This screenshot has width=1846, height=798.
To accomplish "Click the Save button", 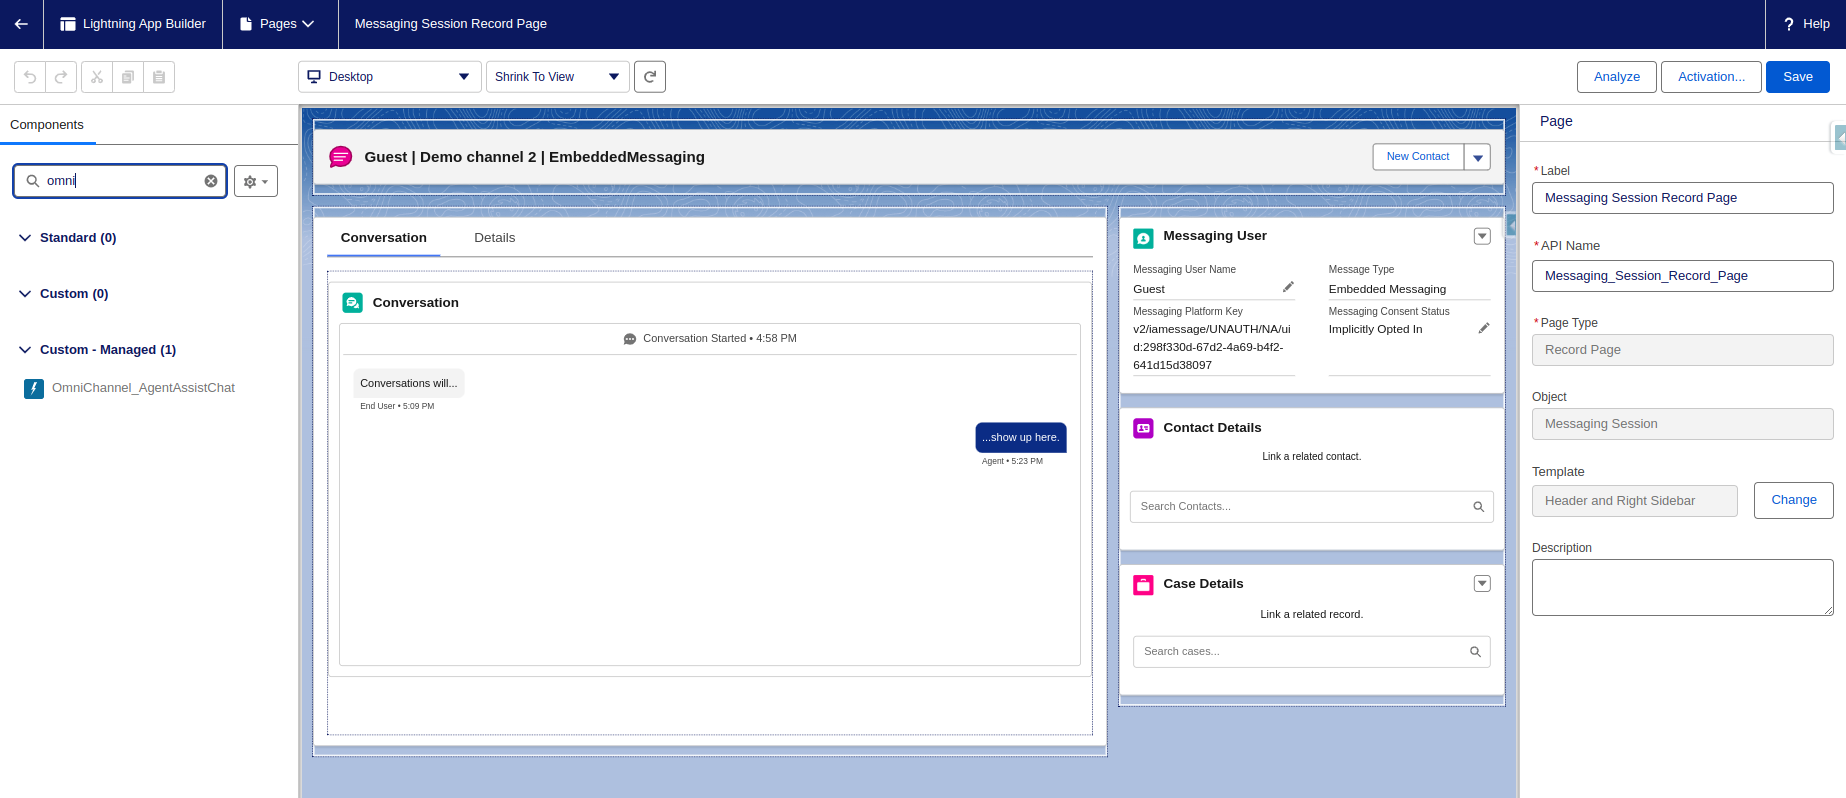I will pyautogui.click(x=1797, y=77).
